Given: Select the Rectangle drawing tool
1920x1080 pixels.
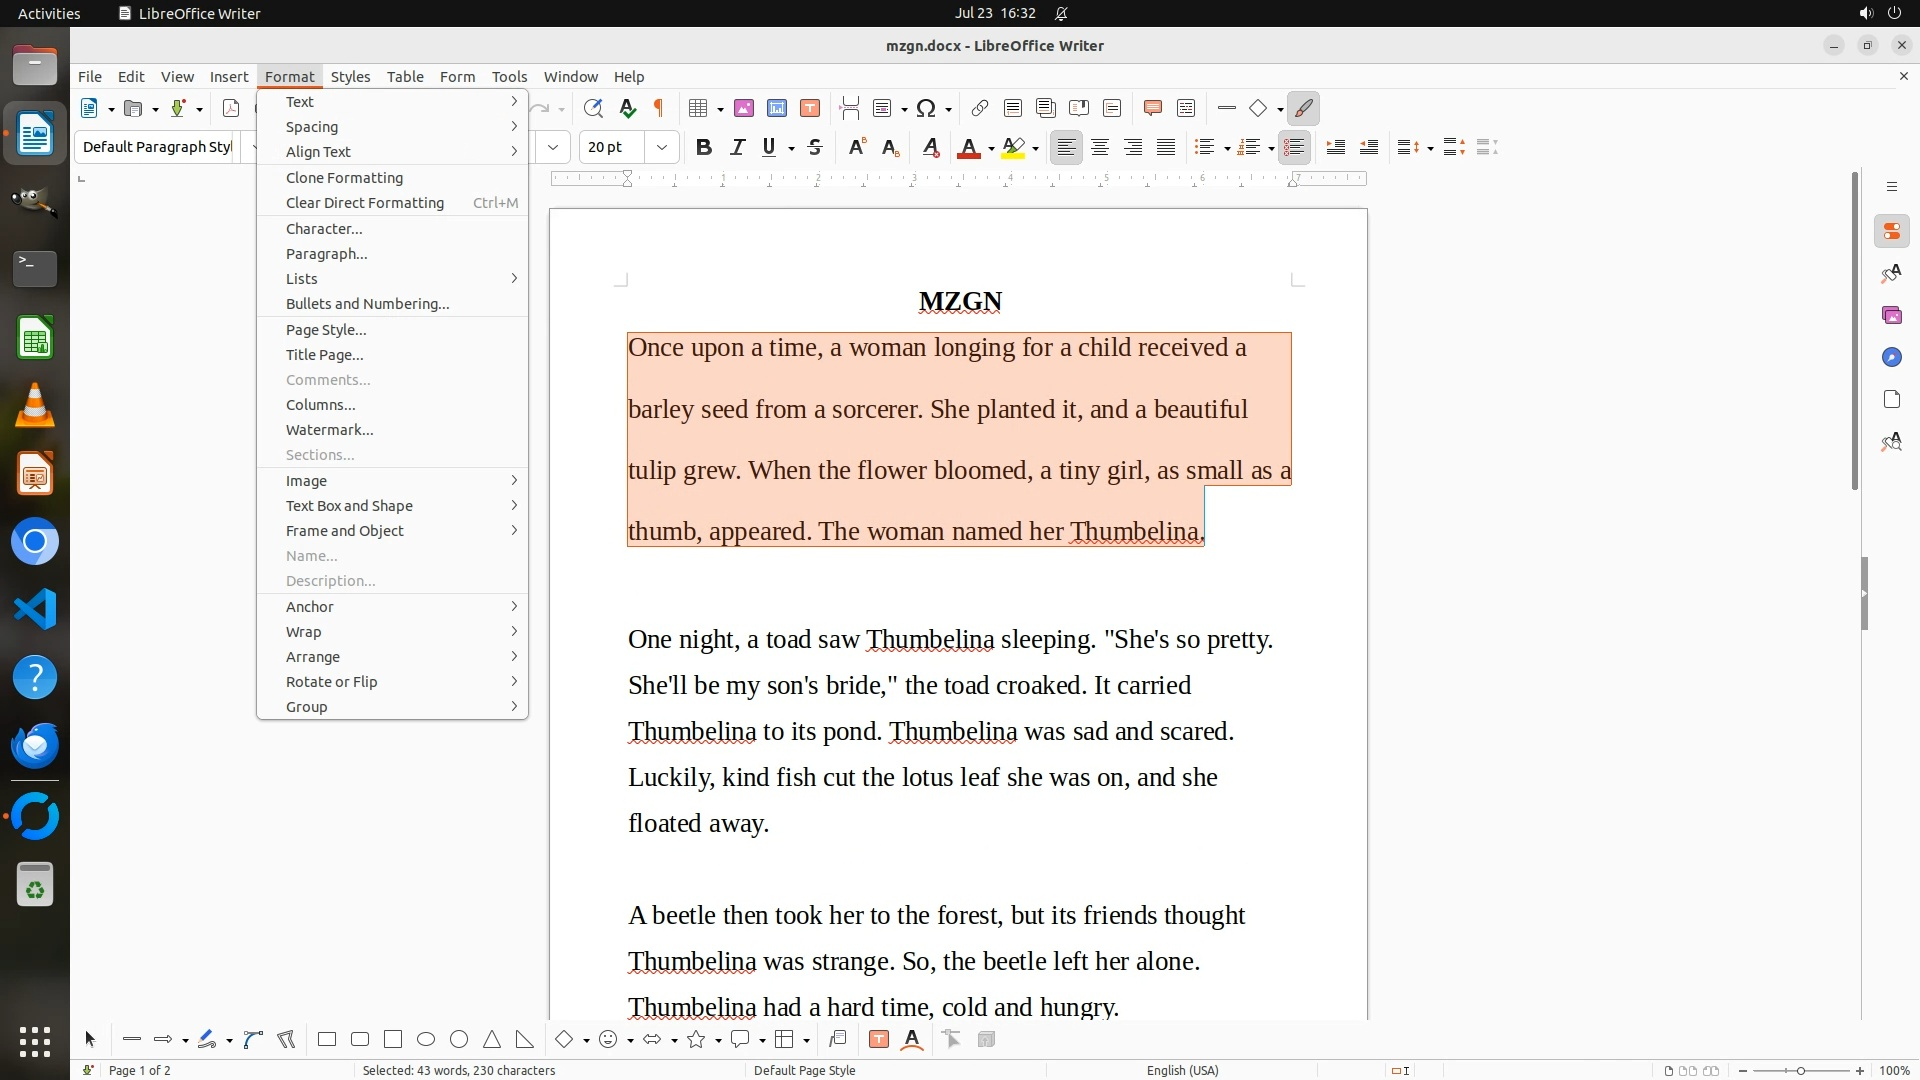Looking at the screenshot, I should (327, 1040).
